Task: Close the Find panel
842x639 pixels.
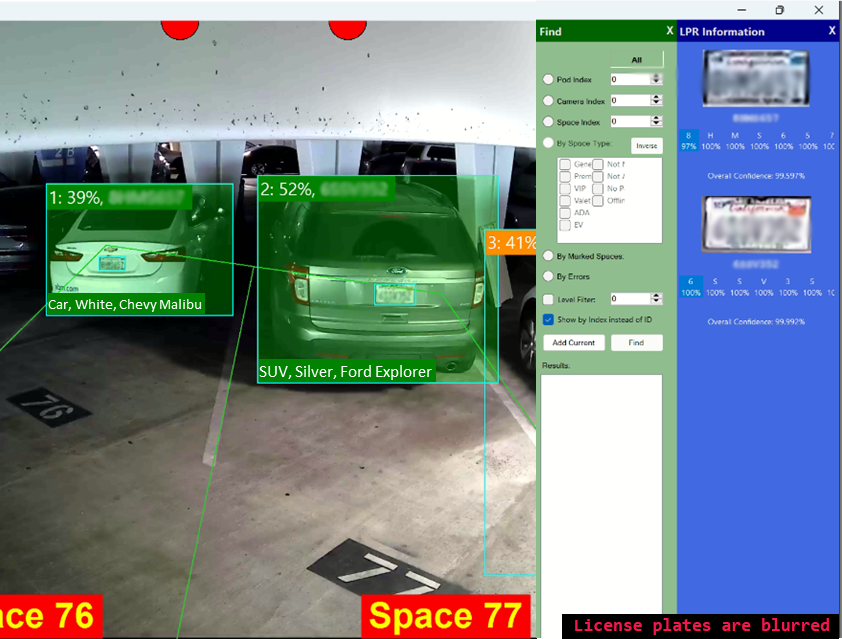Action: (x=669, y=31)
